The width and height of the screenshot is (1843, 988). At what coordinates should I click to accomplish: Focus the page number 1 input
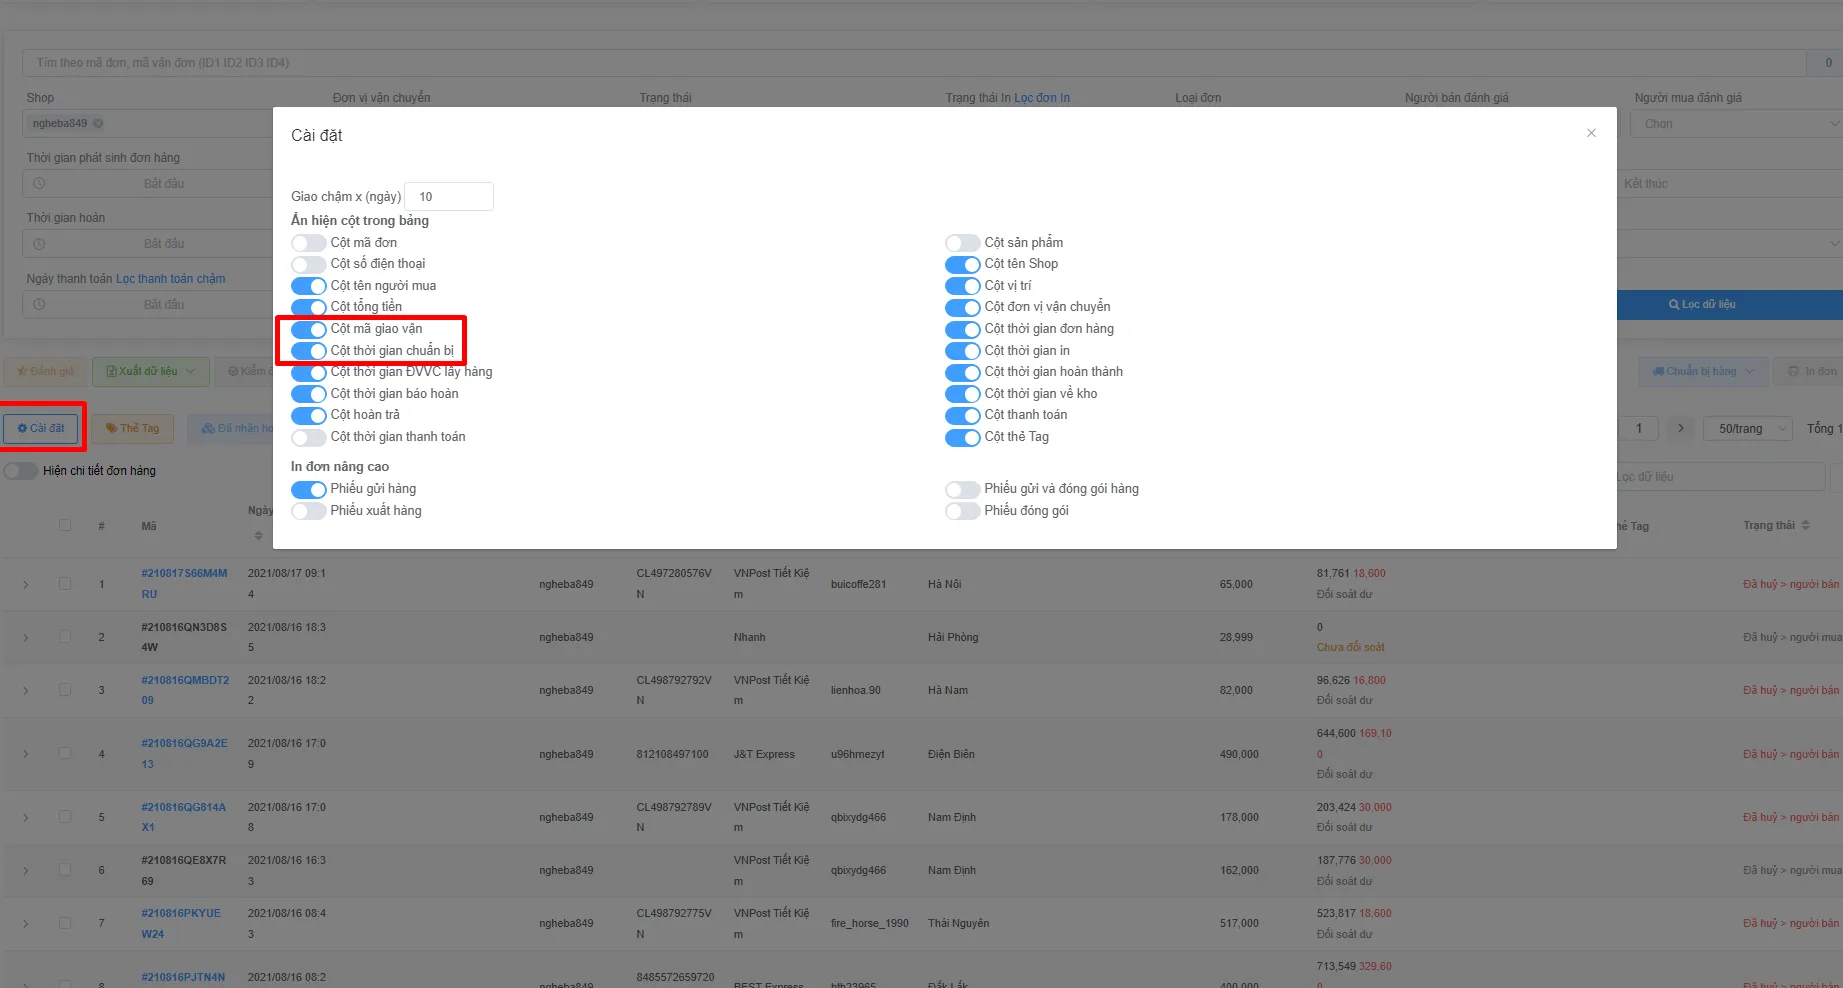(1639, 429)
